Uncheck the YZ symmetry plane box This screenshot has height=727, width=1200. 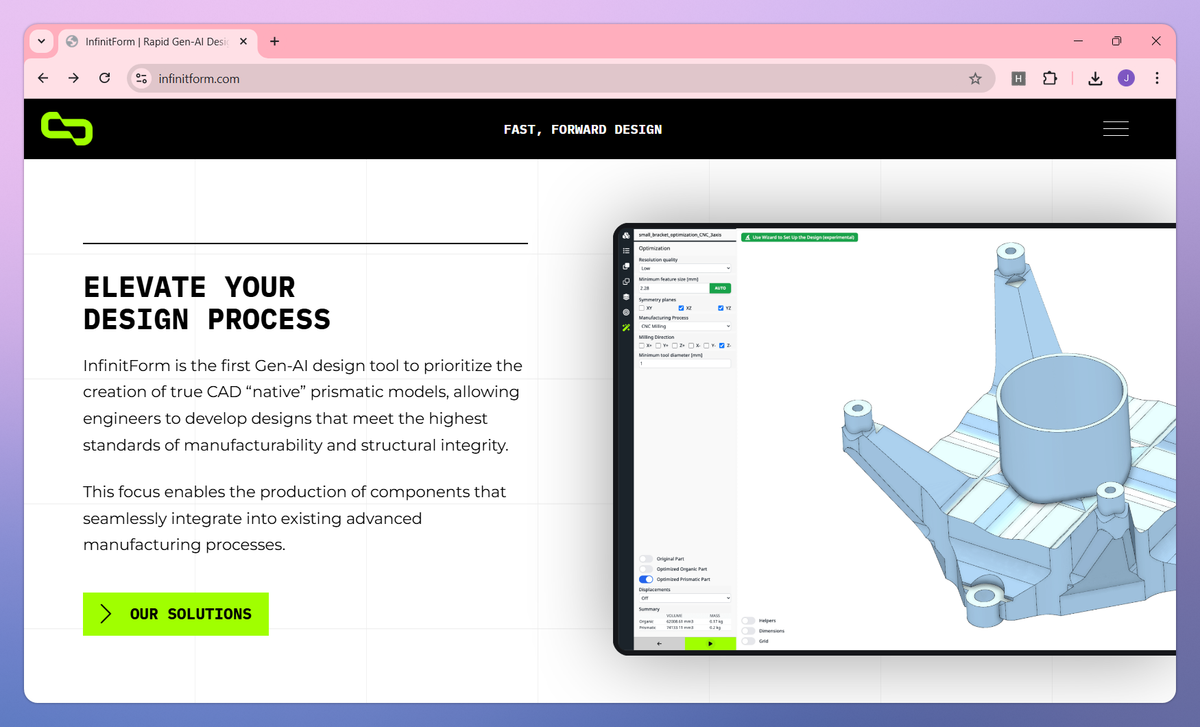pyautogui.click(x=720, y=308)
